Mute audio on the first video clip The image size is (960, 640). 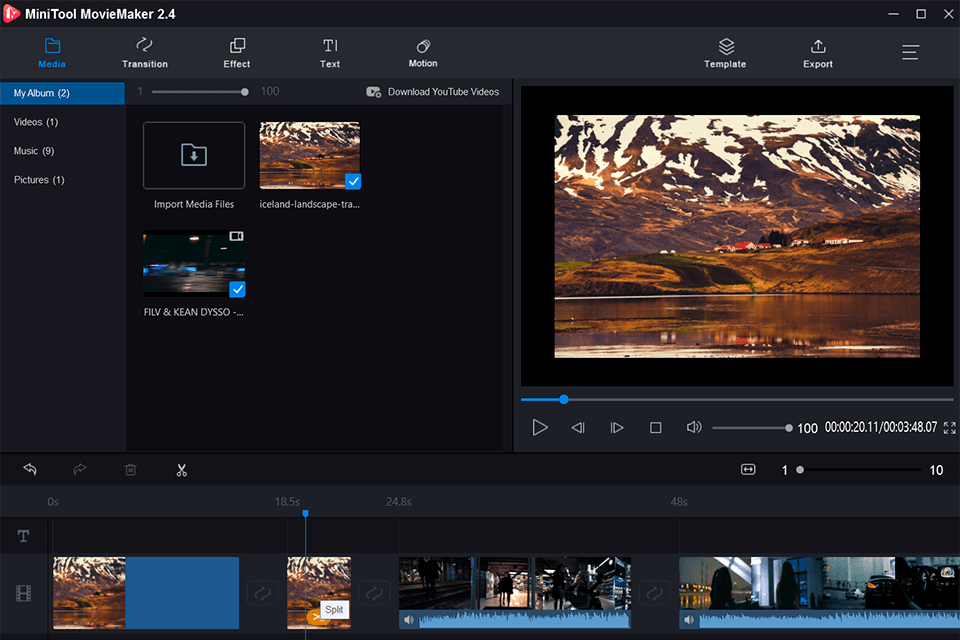click(x=409, y=620)
